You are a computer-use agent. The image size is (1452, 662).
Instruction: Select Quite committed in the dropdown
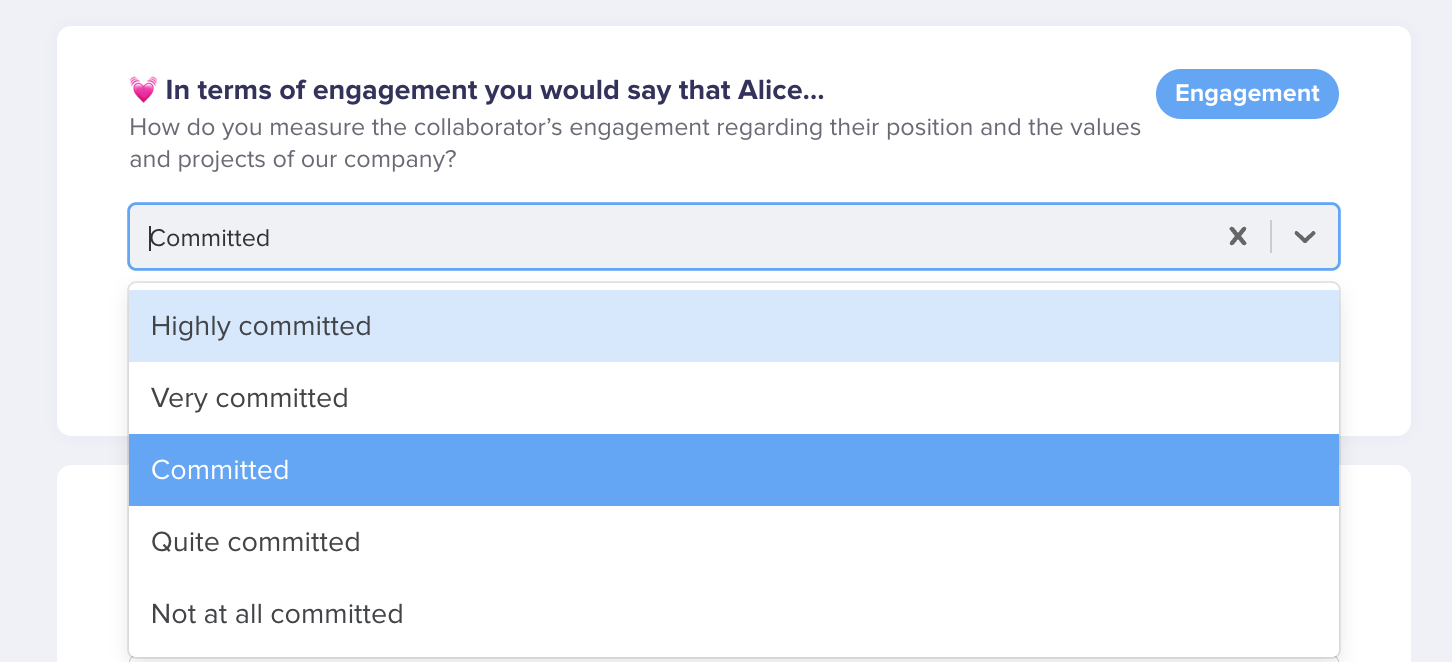pyautogui.click(x=734, y=542)
